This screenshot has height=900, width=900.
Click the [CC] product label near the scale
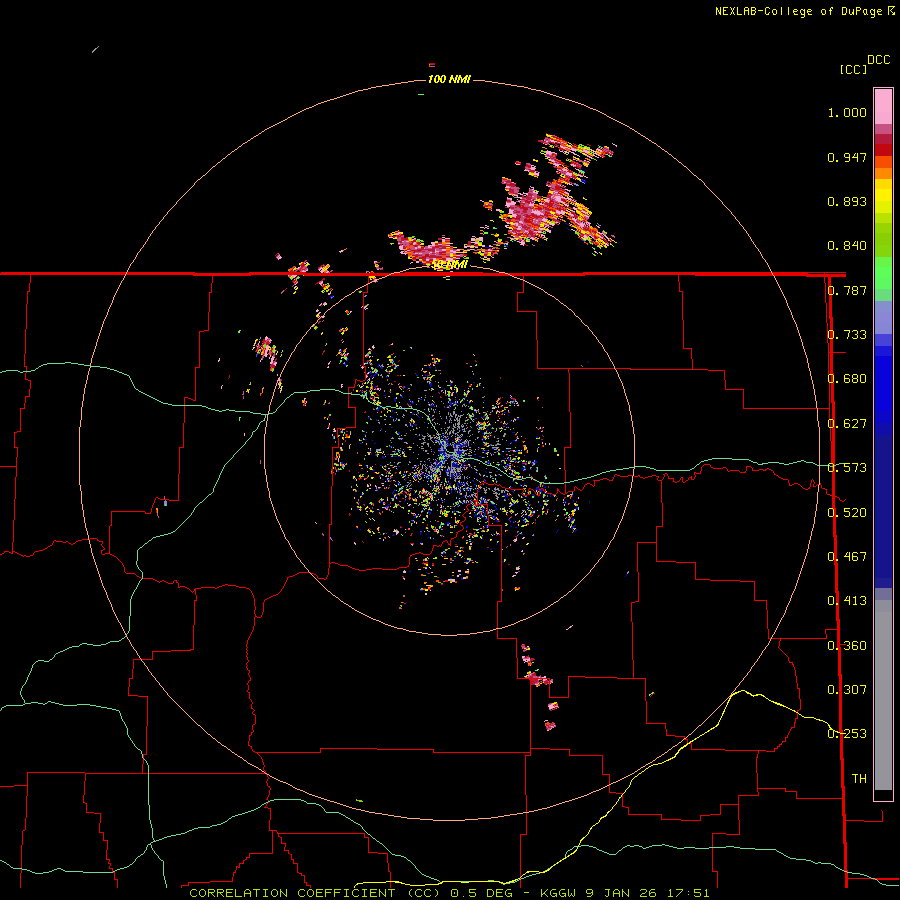click(853, 69)
